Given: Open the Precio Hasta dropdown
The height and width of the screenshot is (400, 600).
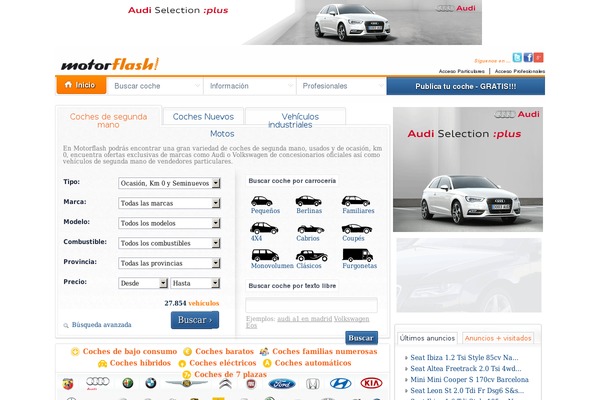Looking at the screenshot, I should [195, 283].
